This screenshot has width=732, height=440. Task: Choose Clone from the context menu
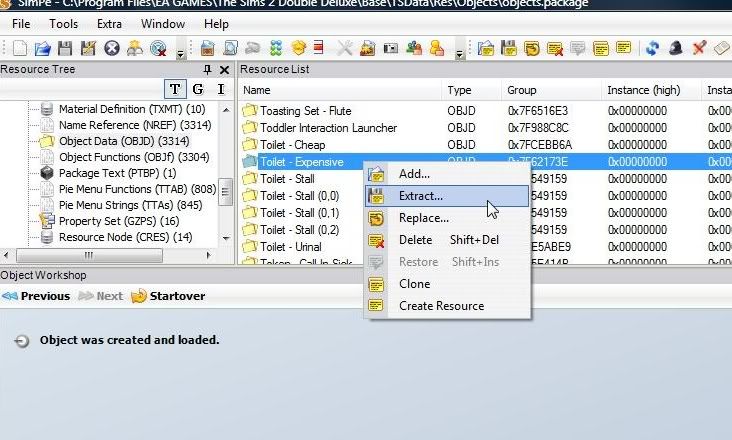tap(447, 284)
